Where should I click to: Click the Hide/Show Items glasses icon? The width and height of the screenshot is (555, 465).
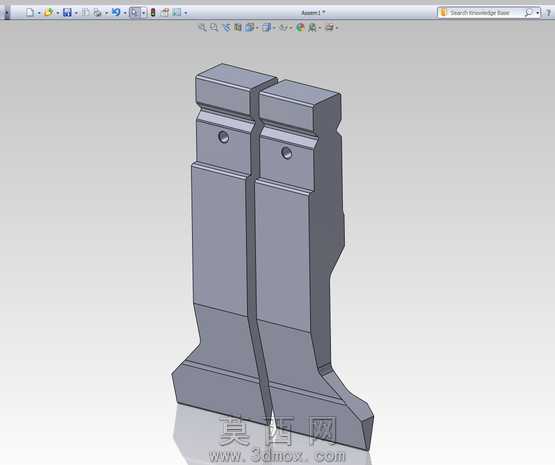[x=284, y=27]
